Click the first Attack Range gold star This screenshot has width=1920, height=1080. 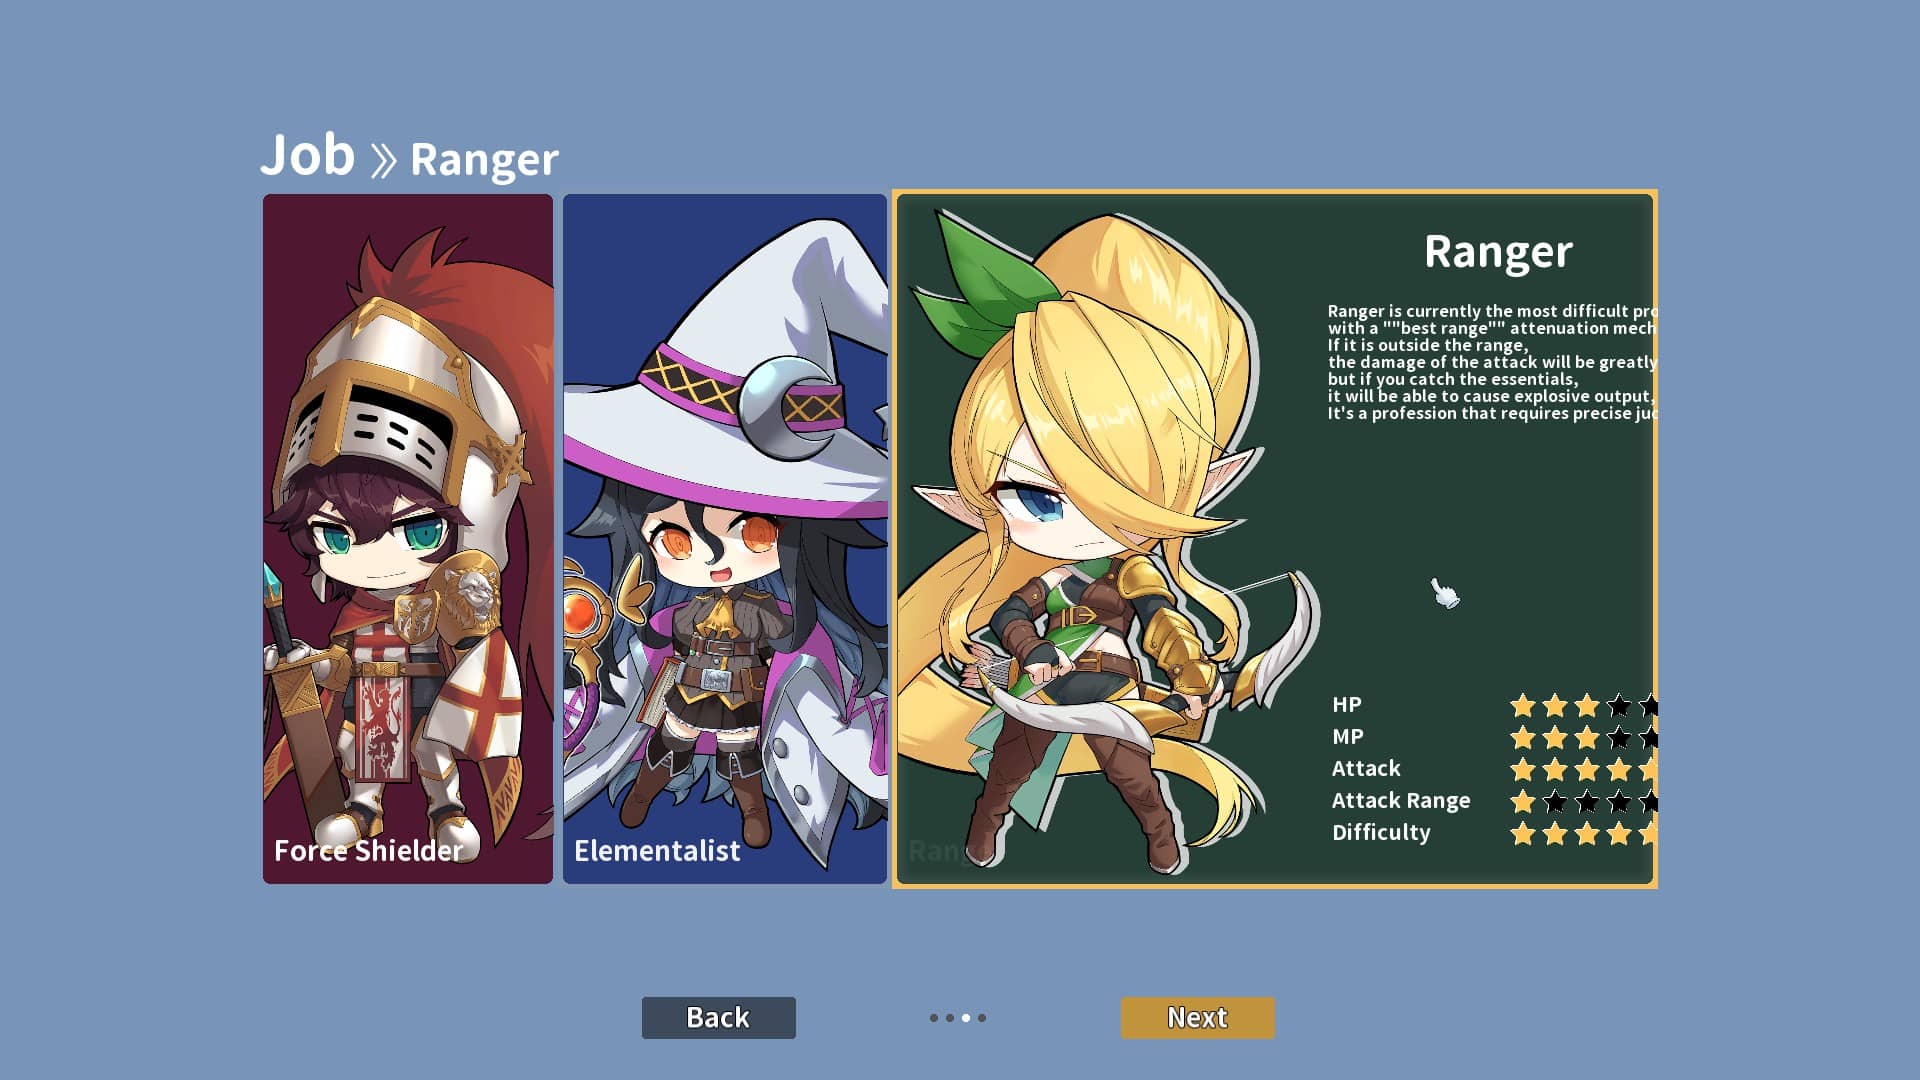pyautogui.click(x=1523, y=802)
